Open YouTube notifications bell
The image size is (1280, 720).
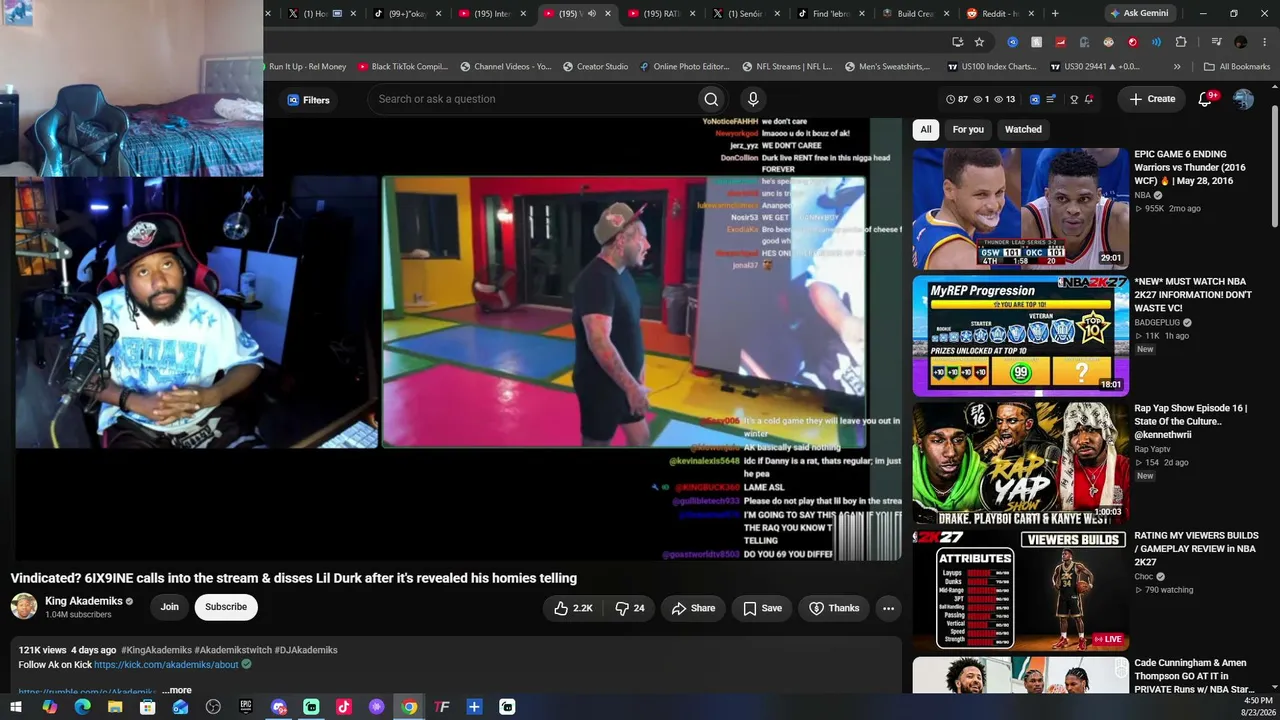(1205, 99)
